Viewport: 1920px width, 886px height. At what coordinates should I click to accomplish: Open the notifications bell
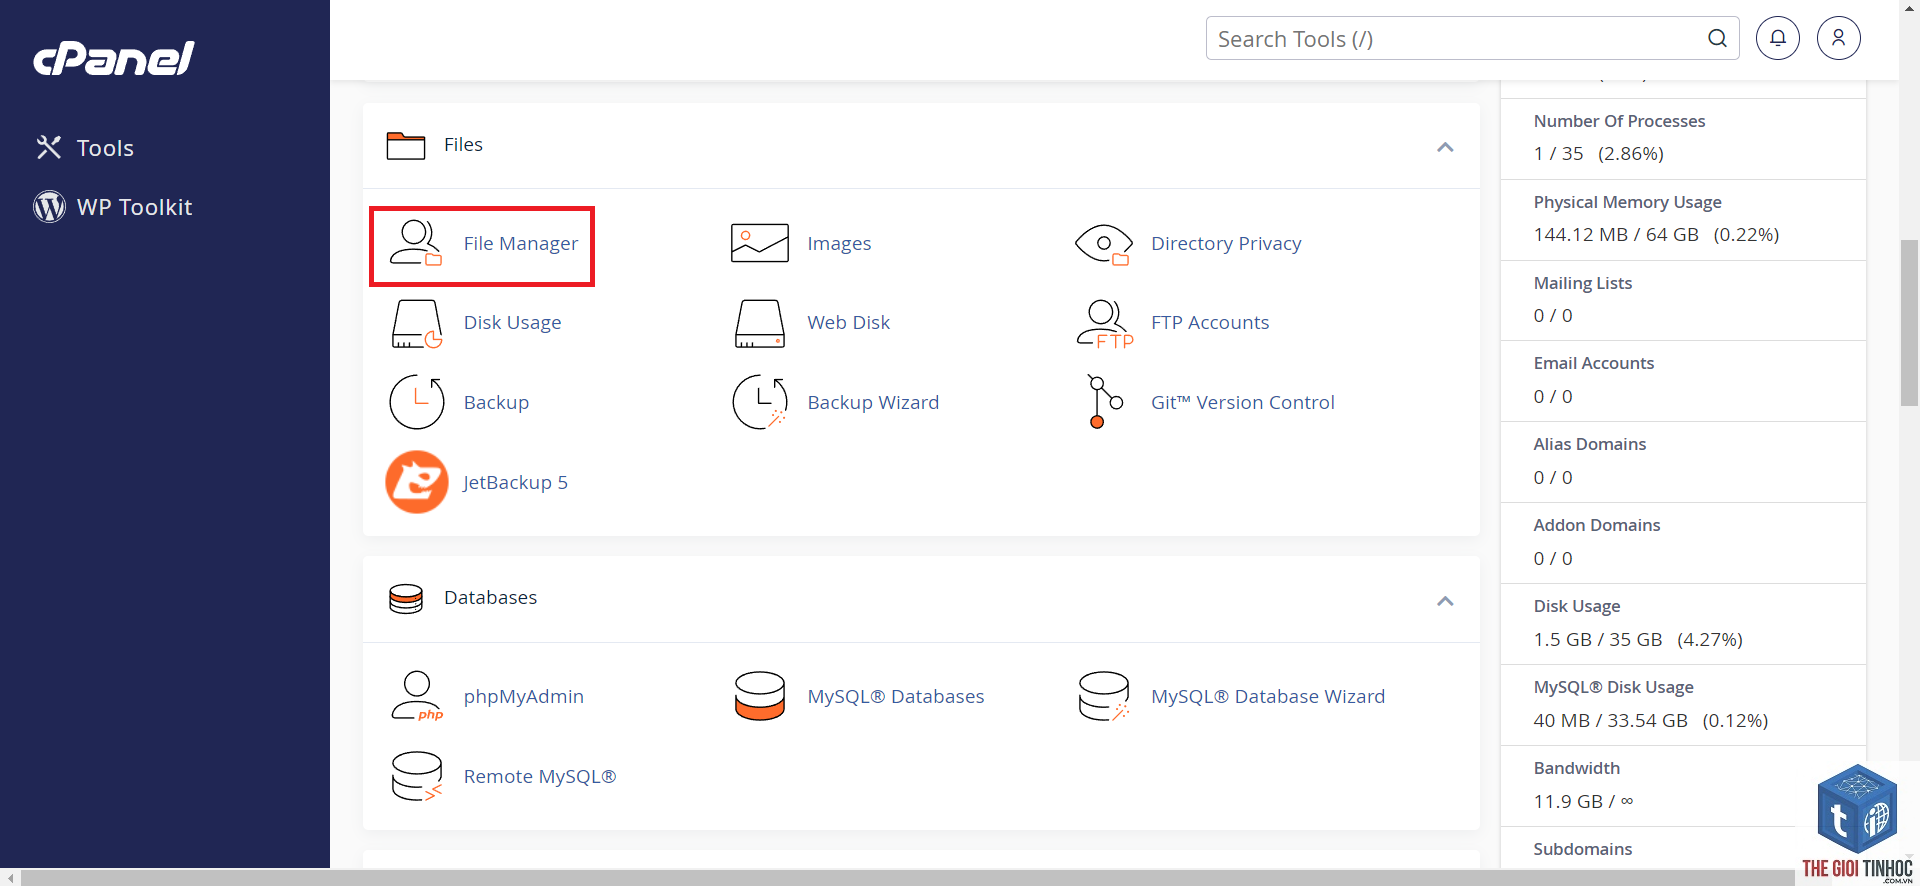[x=1778, y=38]
